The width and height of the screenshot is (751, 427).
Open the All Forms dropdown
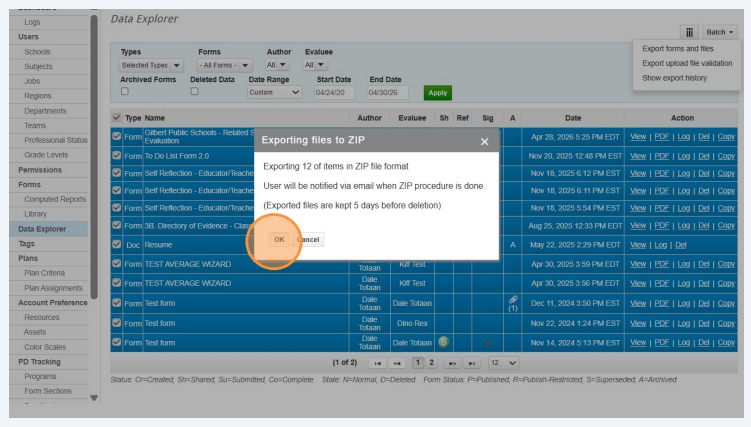tap(224, 65)
